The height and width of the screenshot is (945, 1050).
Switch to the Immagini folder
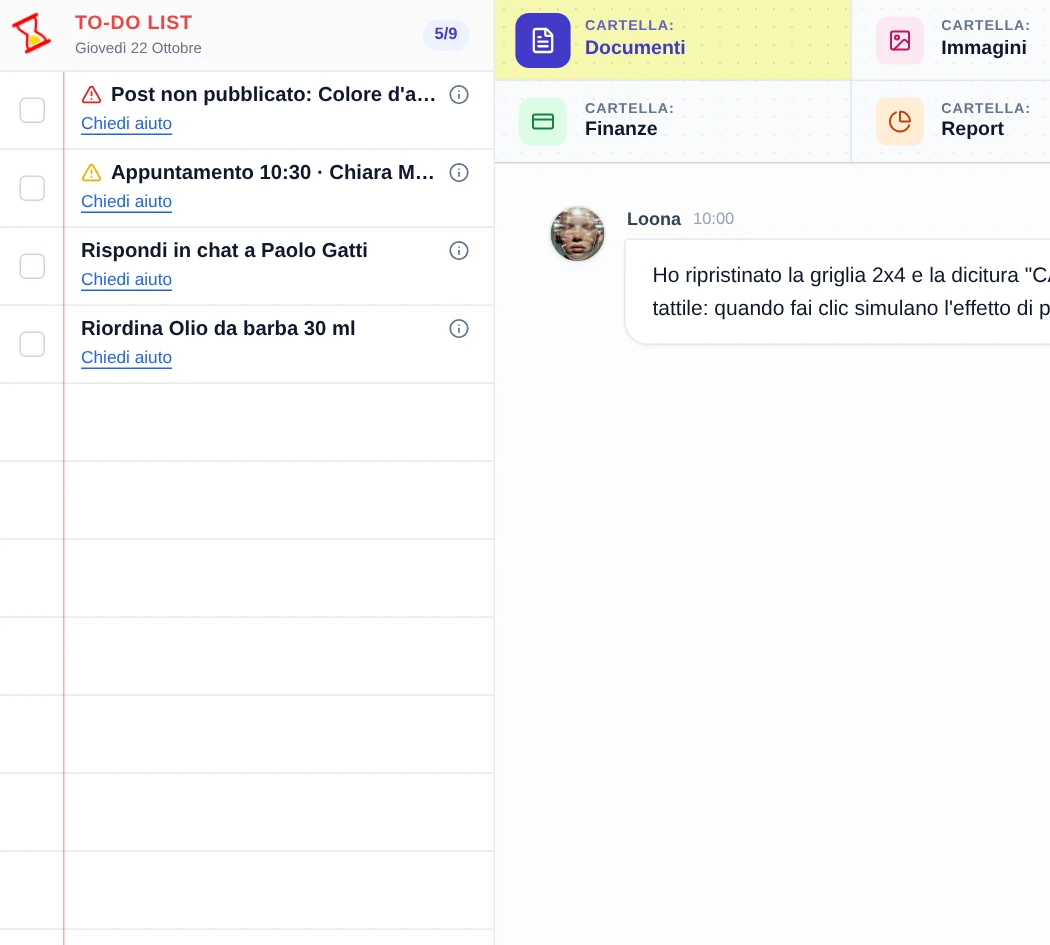tap(951, 40)
